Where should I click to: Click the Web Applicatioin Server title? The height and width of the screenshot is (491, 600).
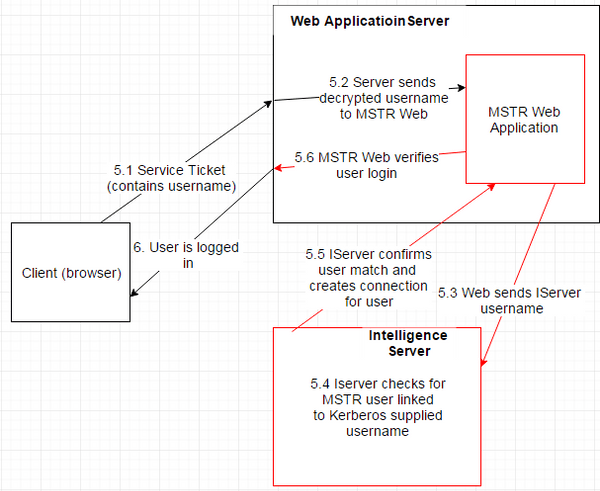point(370,21)
